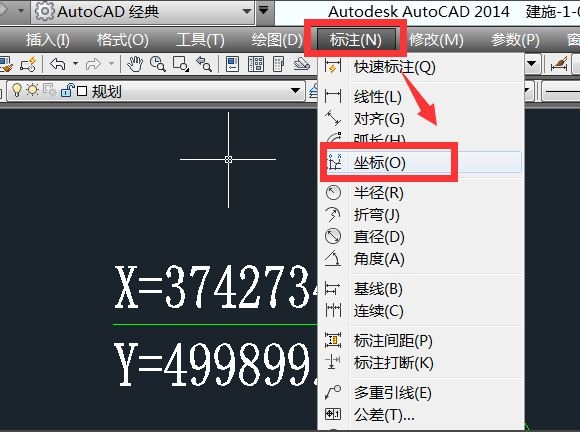
Task: Click the Linear dimension icon in menu
Action: pos(333,96)
